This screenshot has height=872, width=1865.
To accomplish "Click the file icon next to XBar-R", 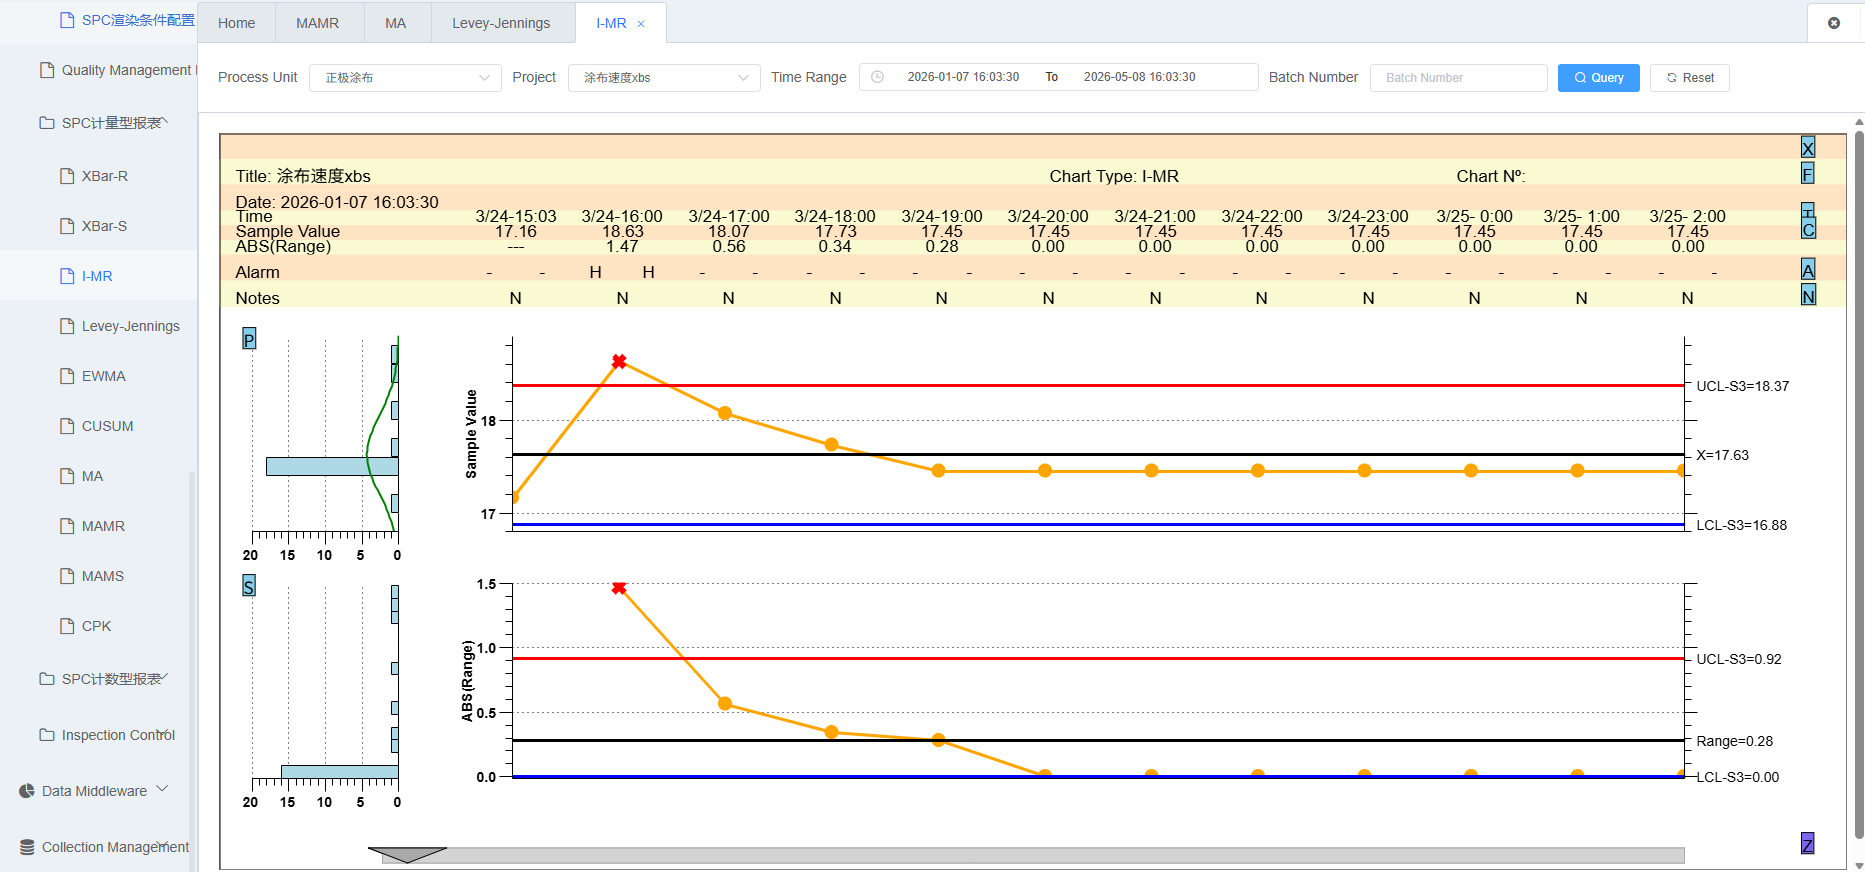I will [x=67, y=176].
